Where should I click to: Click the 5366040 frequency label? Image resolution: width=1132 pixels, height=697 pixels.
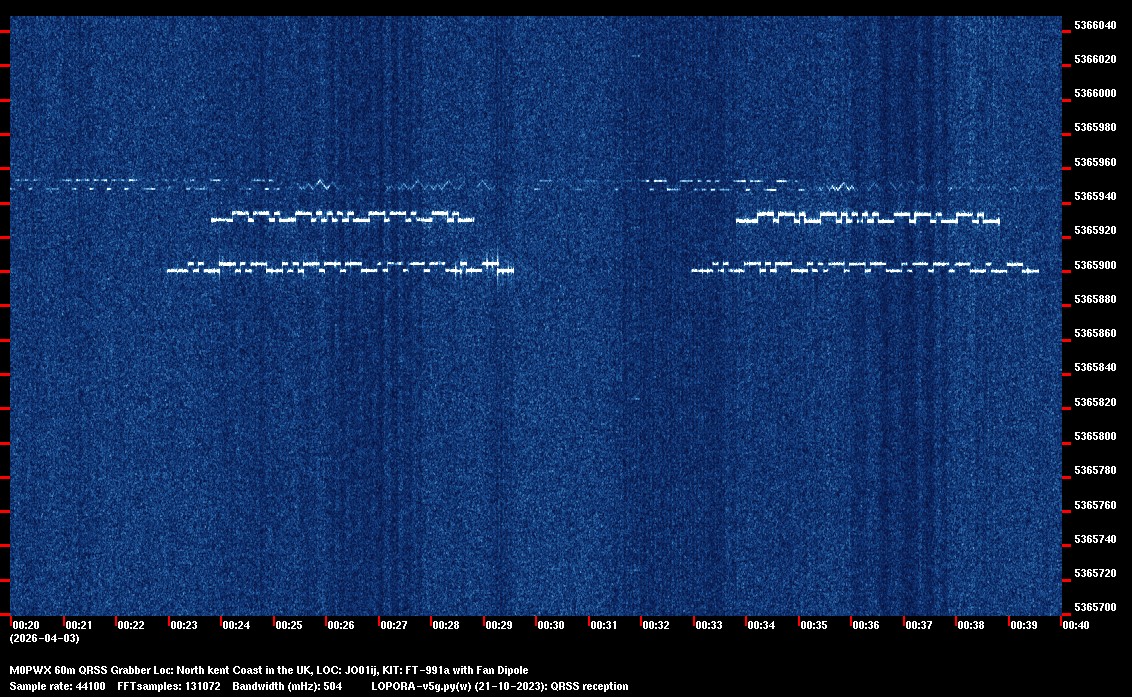(1094, 25)
